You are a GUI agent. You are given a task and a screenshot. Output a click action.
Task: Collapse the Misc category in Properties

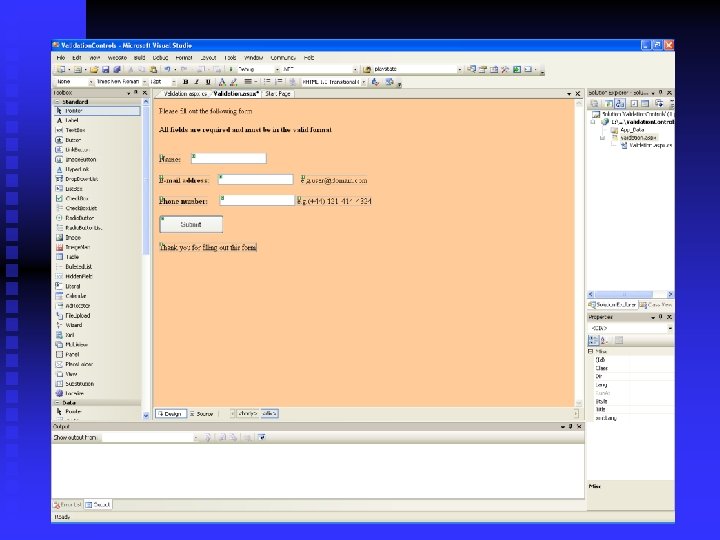click(591, 351)
